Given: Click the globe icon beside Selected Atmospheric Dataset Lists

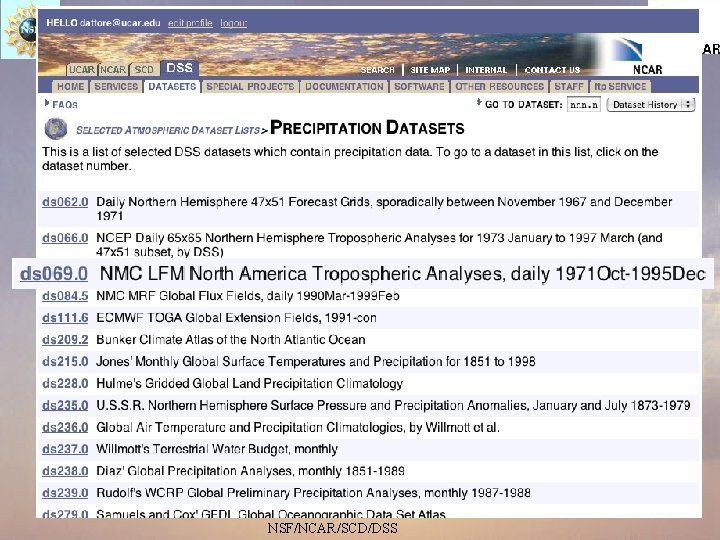Looking at the screenshot, I should tap(56, 129).
